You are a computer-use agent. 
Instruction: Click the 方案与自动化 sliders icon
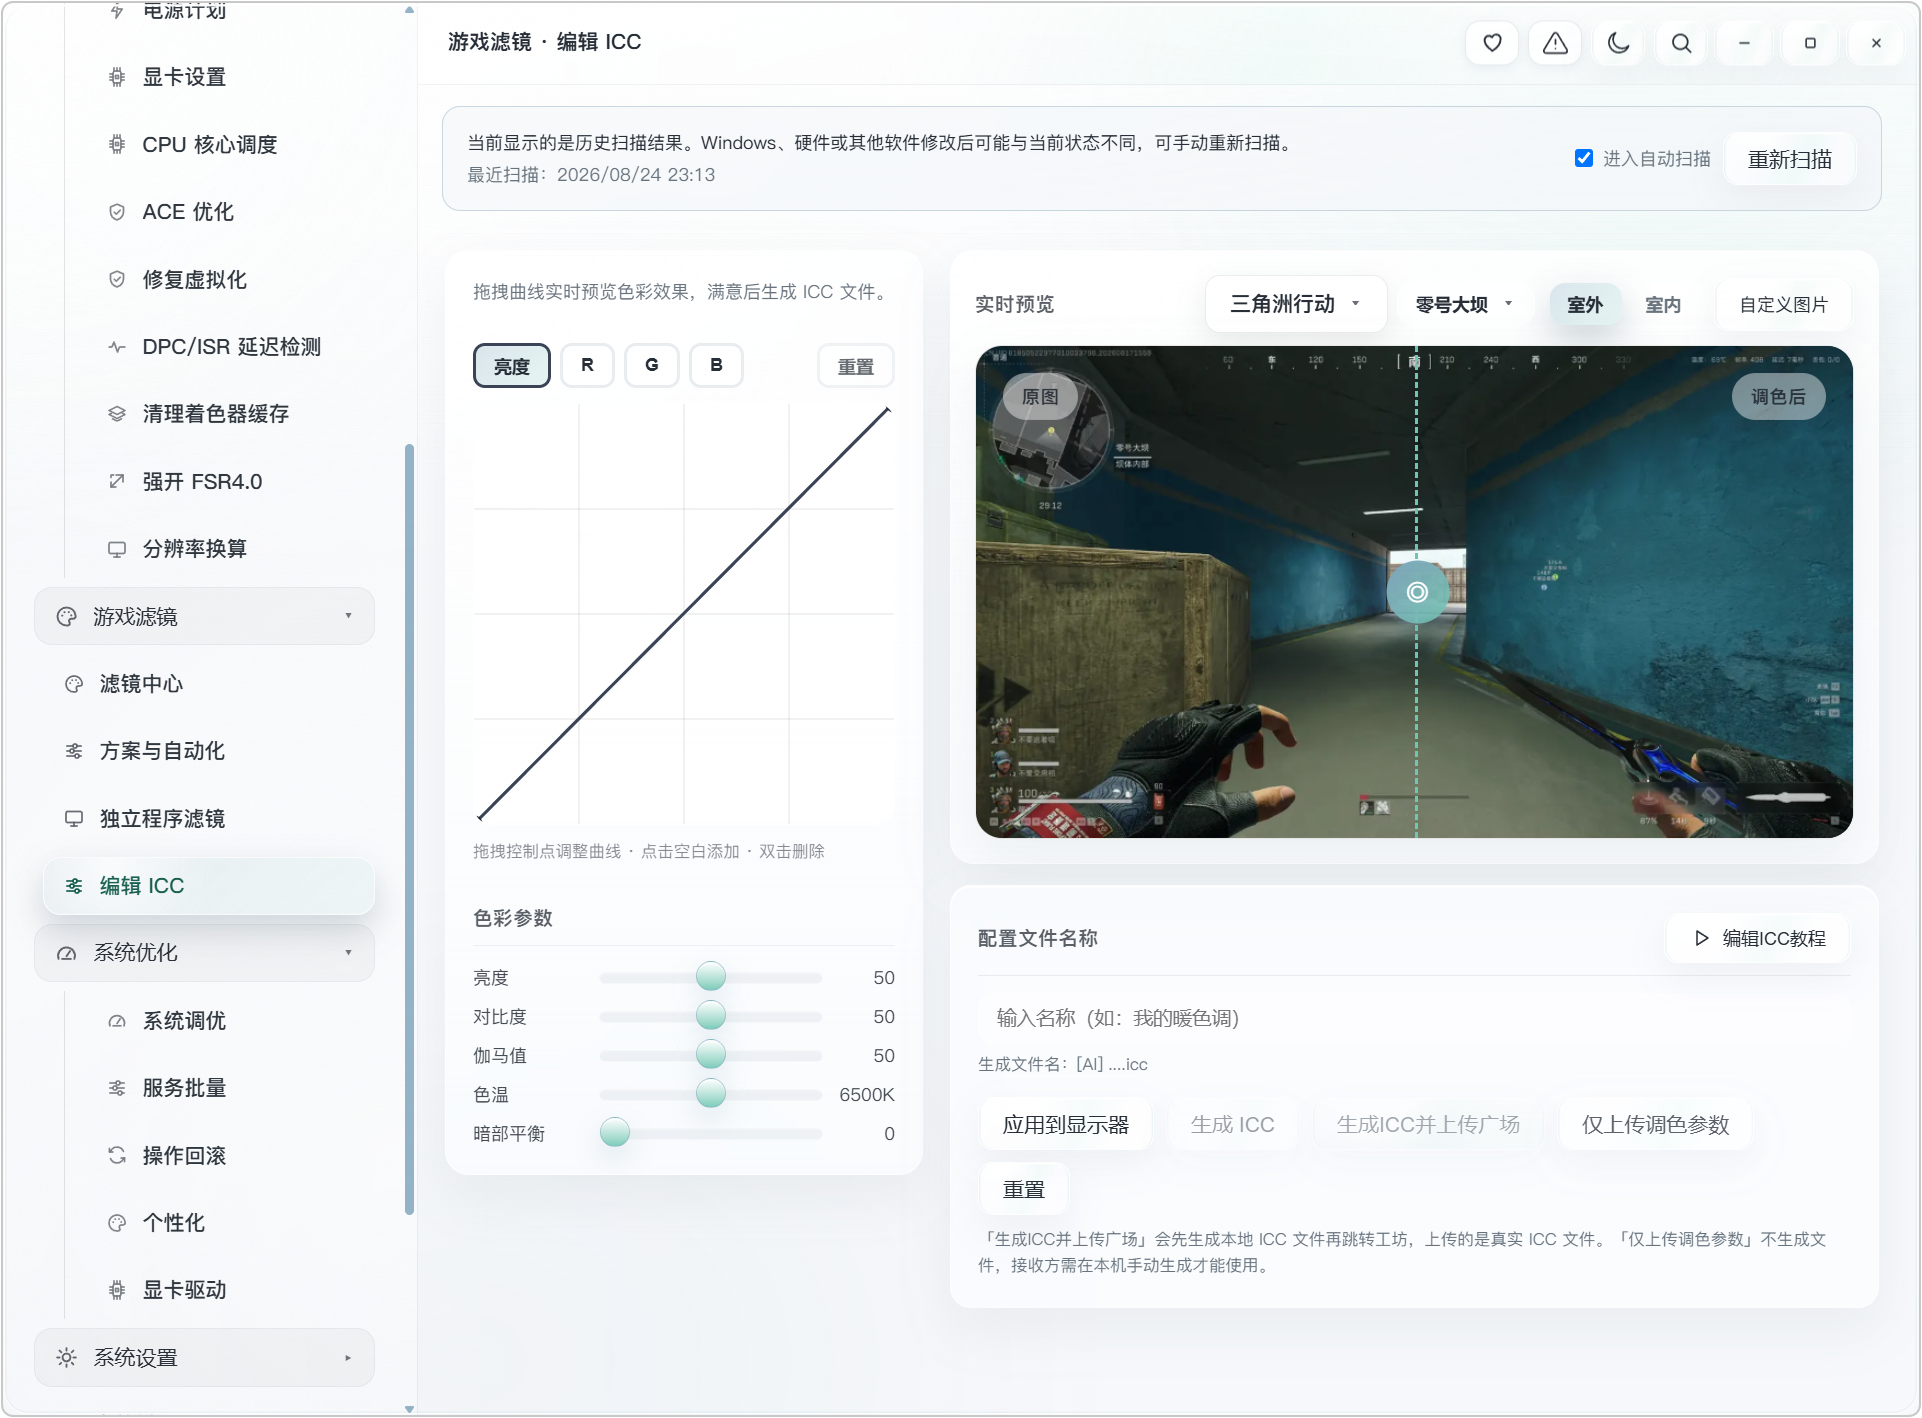(x=74, y=751)
